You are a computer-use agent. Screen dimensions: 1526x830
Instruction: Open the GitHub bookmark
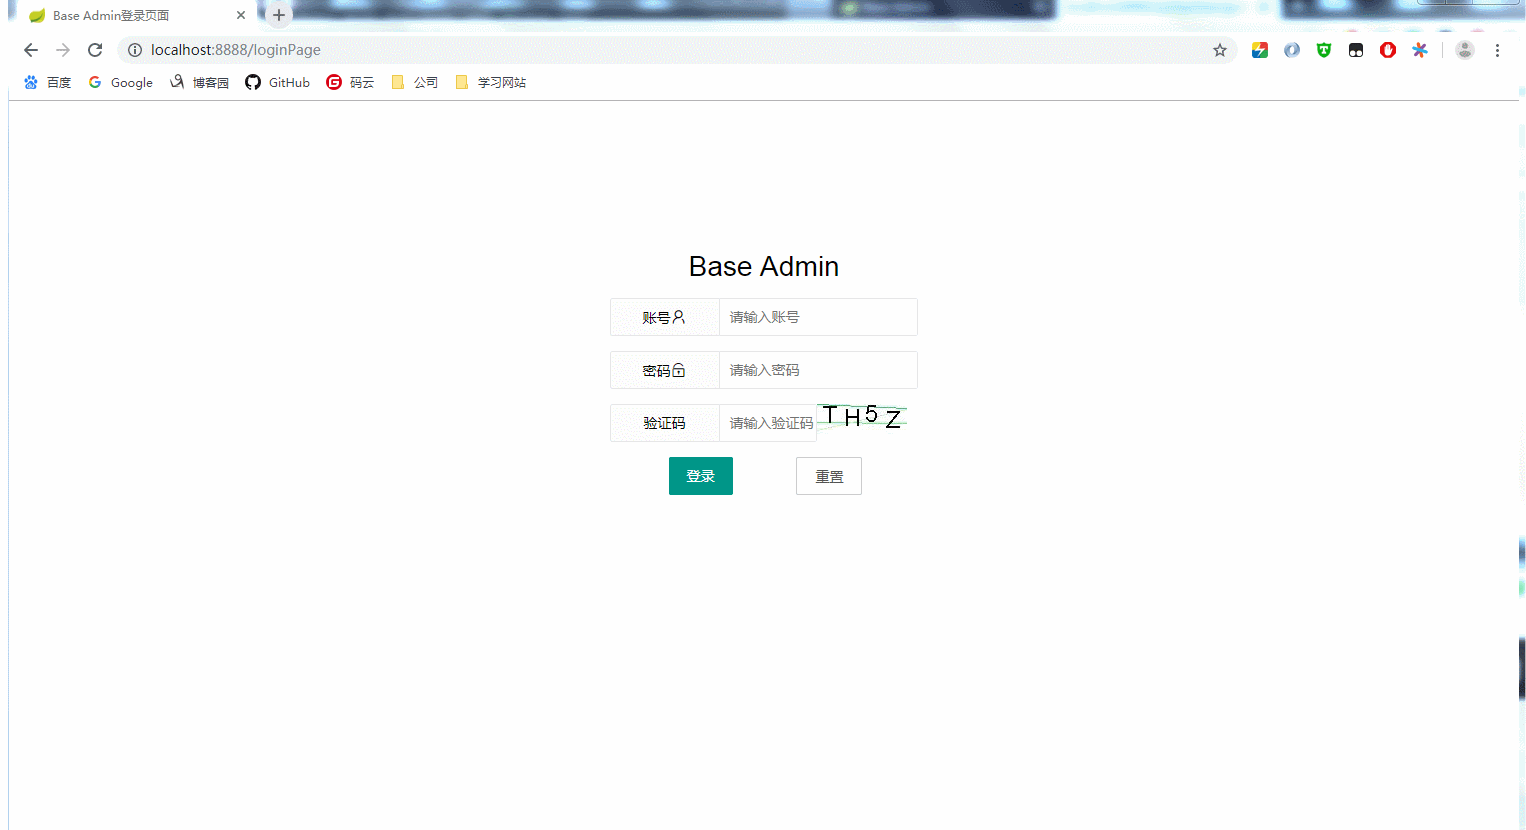[278, 82]
